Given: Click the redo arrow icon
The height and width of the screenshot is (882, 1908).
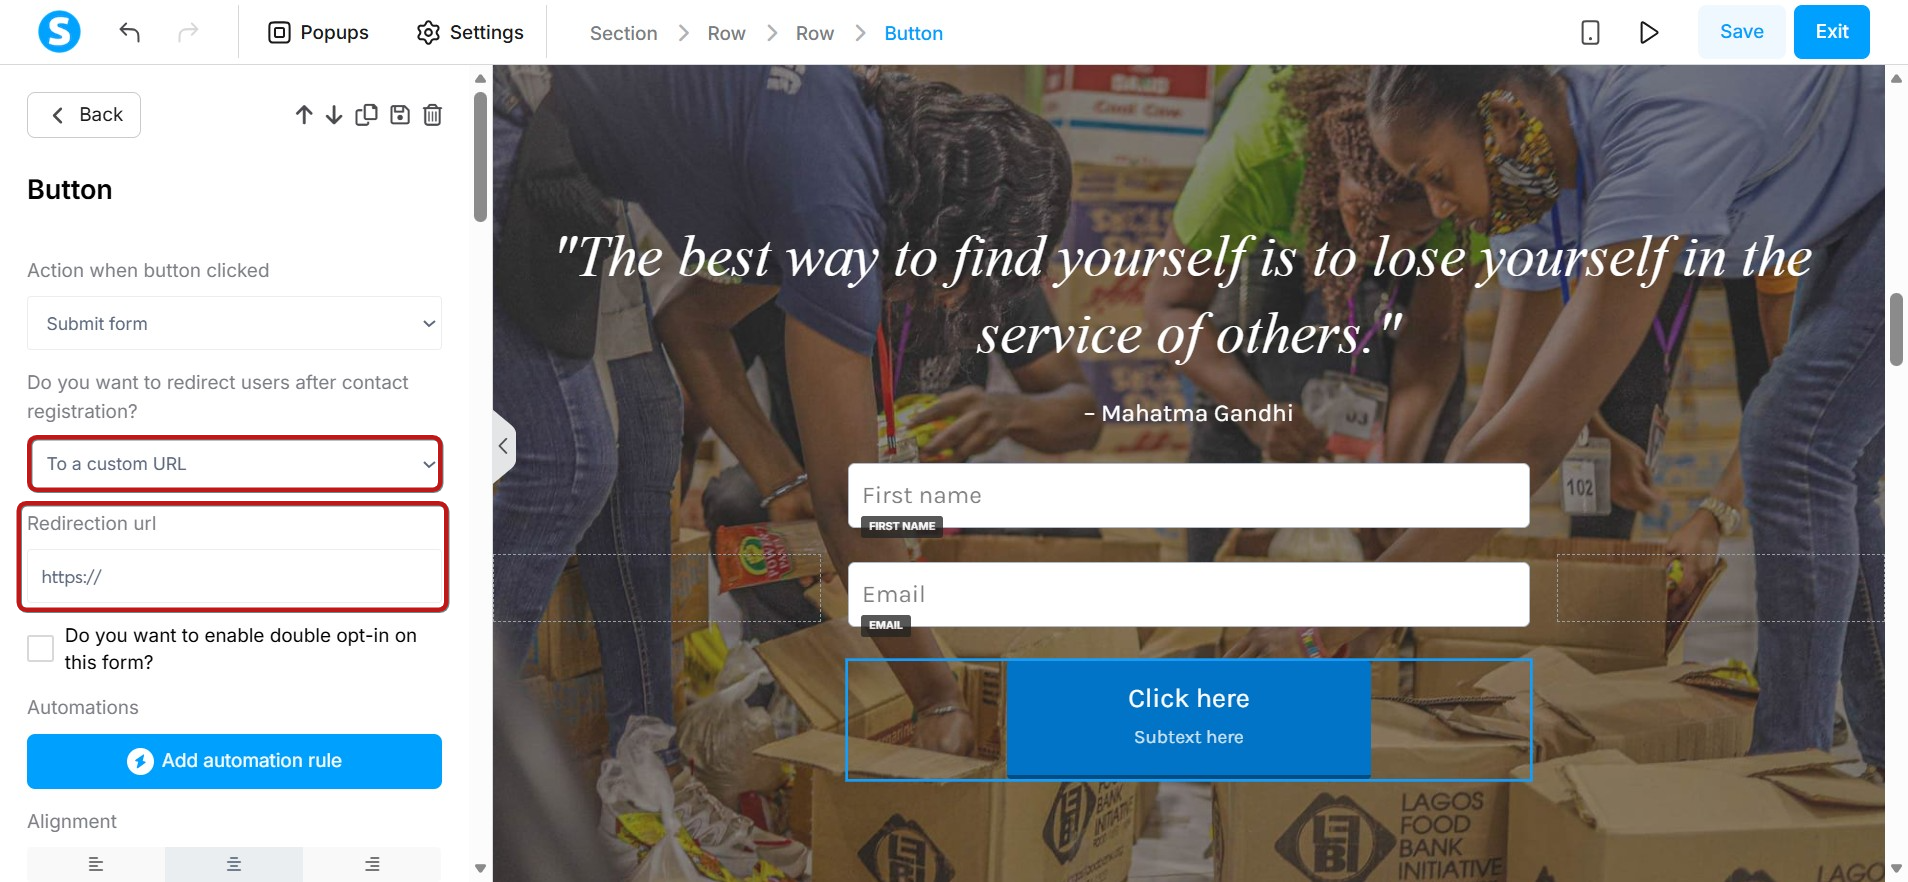Looking at the screenshot, I should click(x=188, y=32).
